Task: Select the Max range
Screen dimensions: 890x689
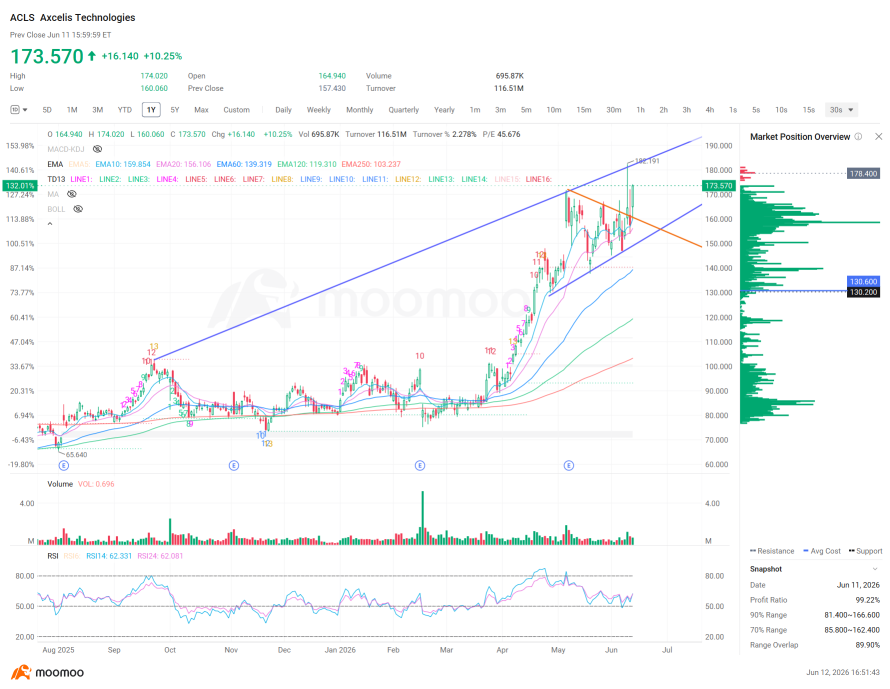Action: pos(201,110)
